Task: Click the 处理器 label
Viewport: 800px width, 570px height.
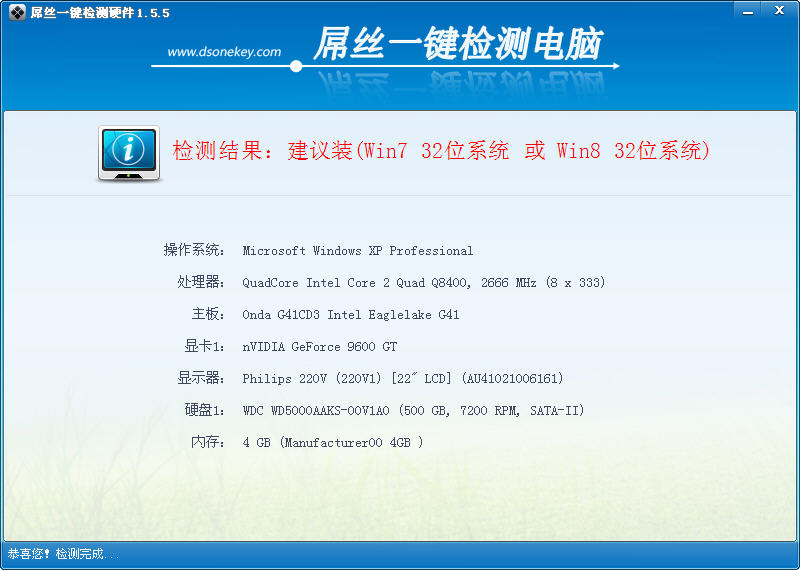Action: click(x=201, y=282)
